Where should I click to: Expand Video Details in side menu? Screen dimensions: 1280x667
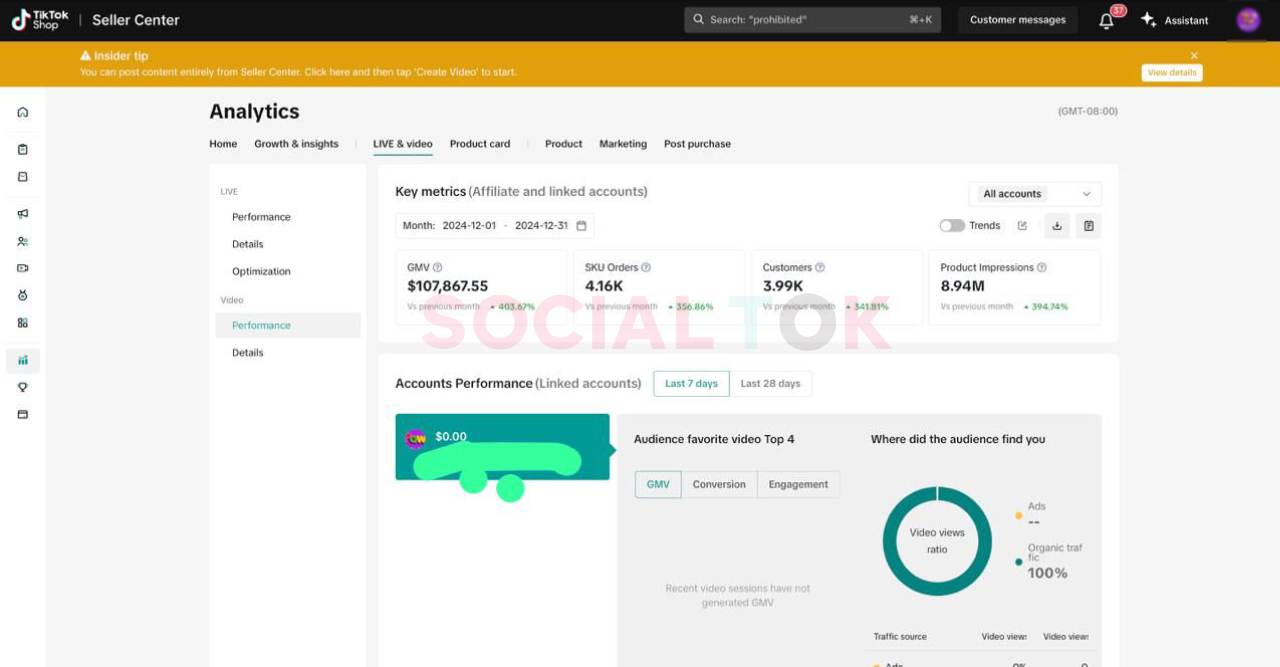(248, 353)
